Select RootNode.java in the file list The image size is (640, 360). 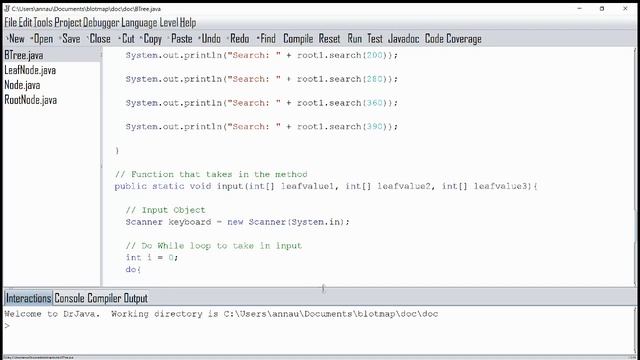[x=31, y=100]
